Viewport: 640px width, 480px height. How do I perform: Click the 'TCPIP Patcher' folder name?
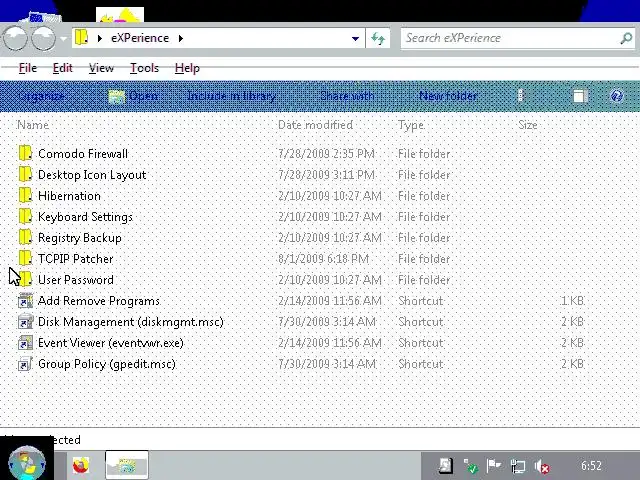[x=76, y=259]
